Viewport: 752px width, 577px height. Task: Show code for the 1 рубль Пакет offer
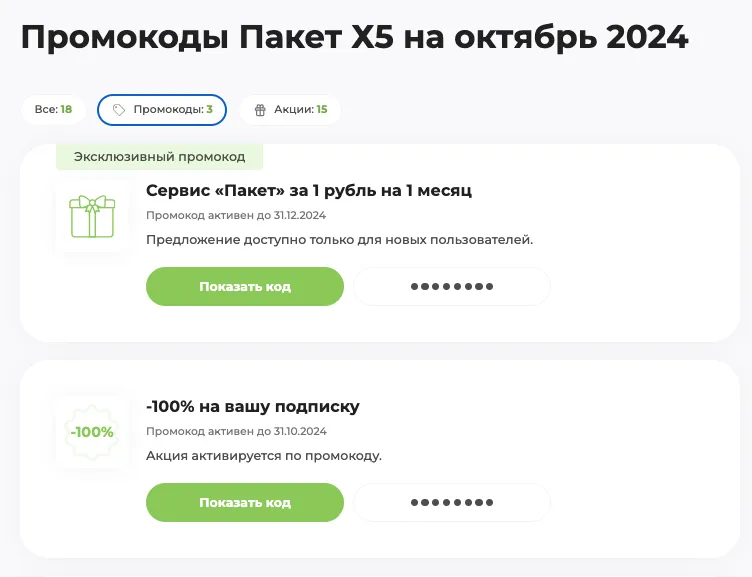pyautogui.click(x=245, y=286)
